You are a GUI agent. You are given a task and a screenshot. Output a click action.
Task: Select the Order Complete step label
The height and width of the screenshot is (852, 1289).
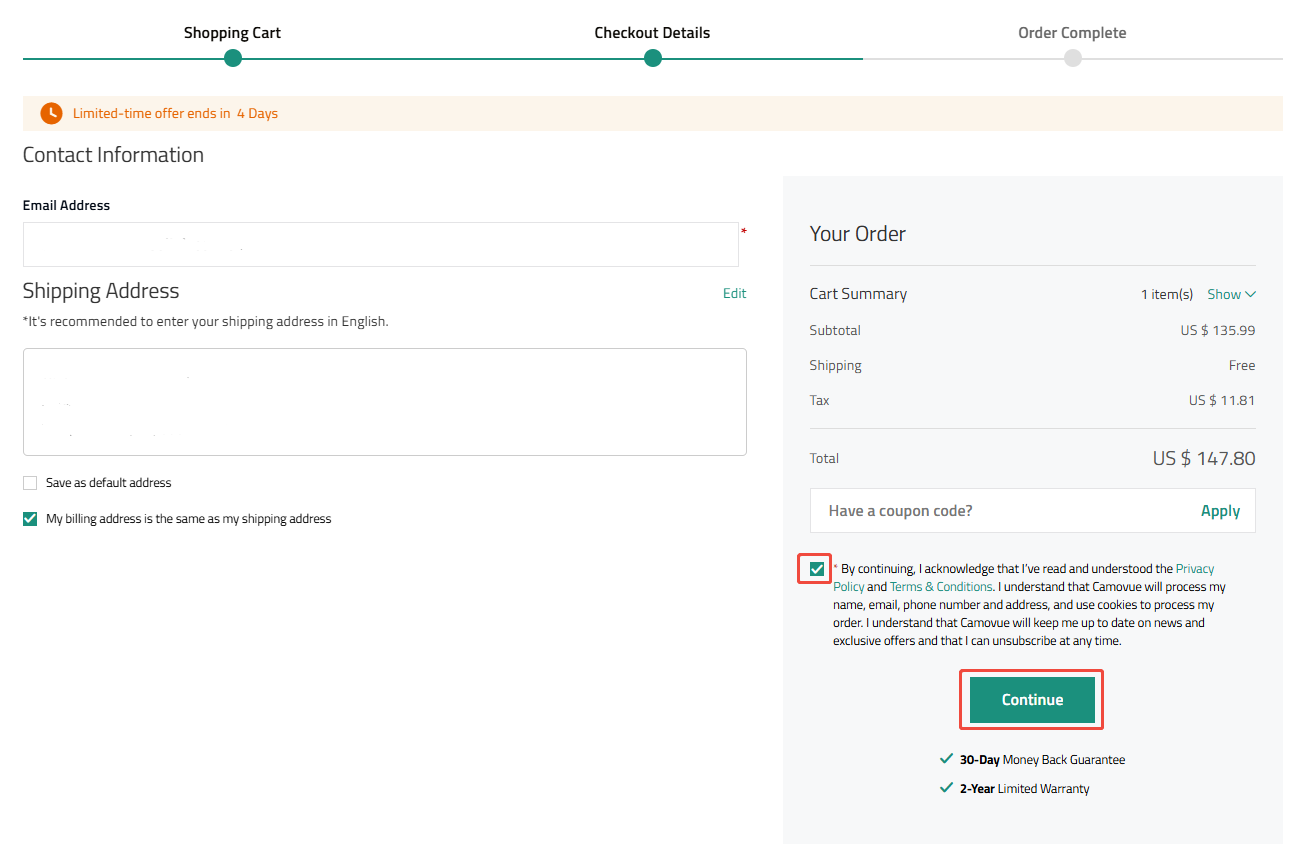[1072, 33]
